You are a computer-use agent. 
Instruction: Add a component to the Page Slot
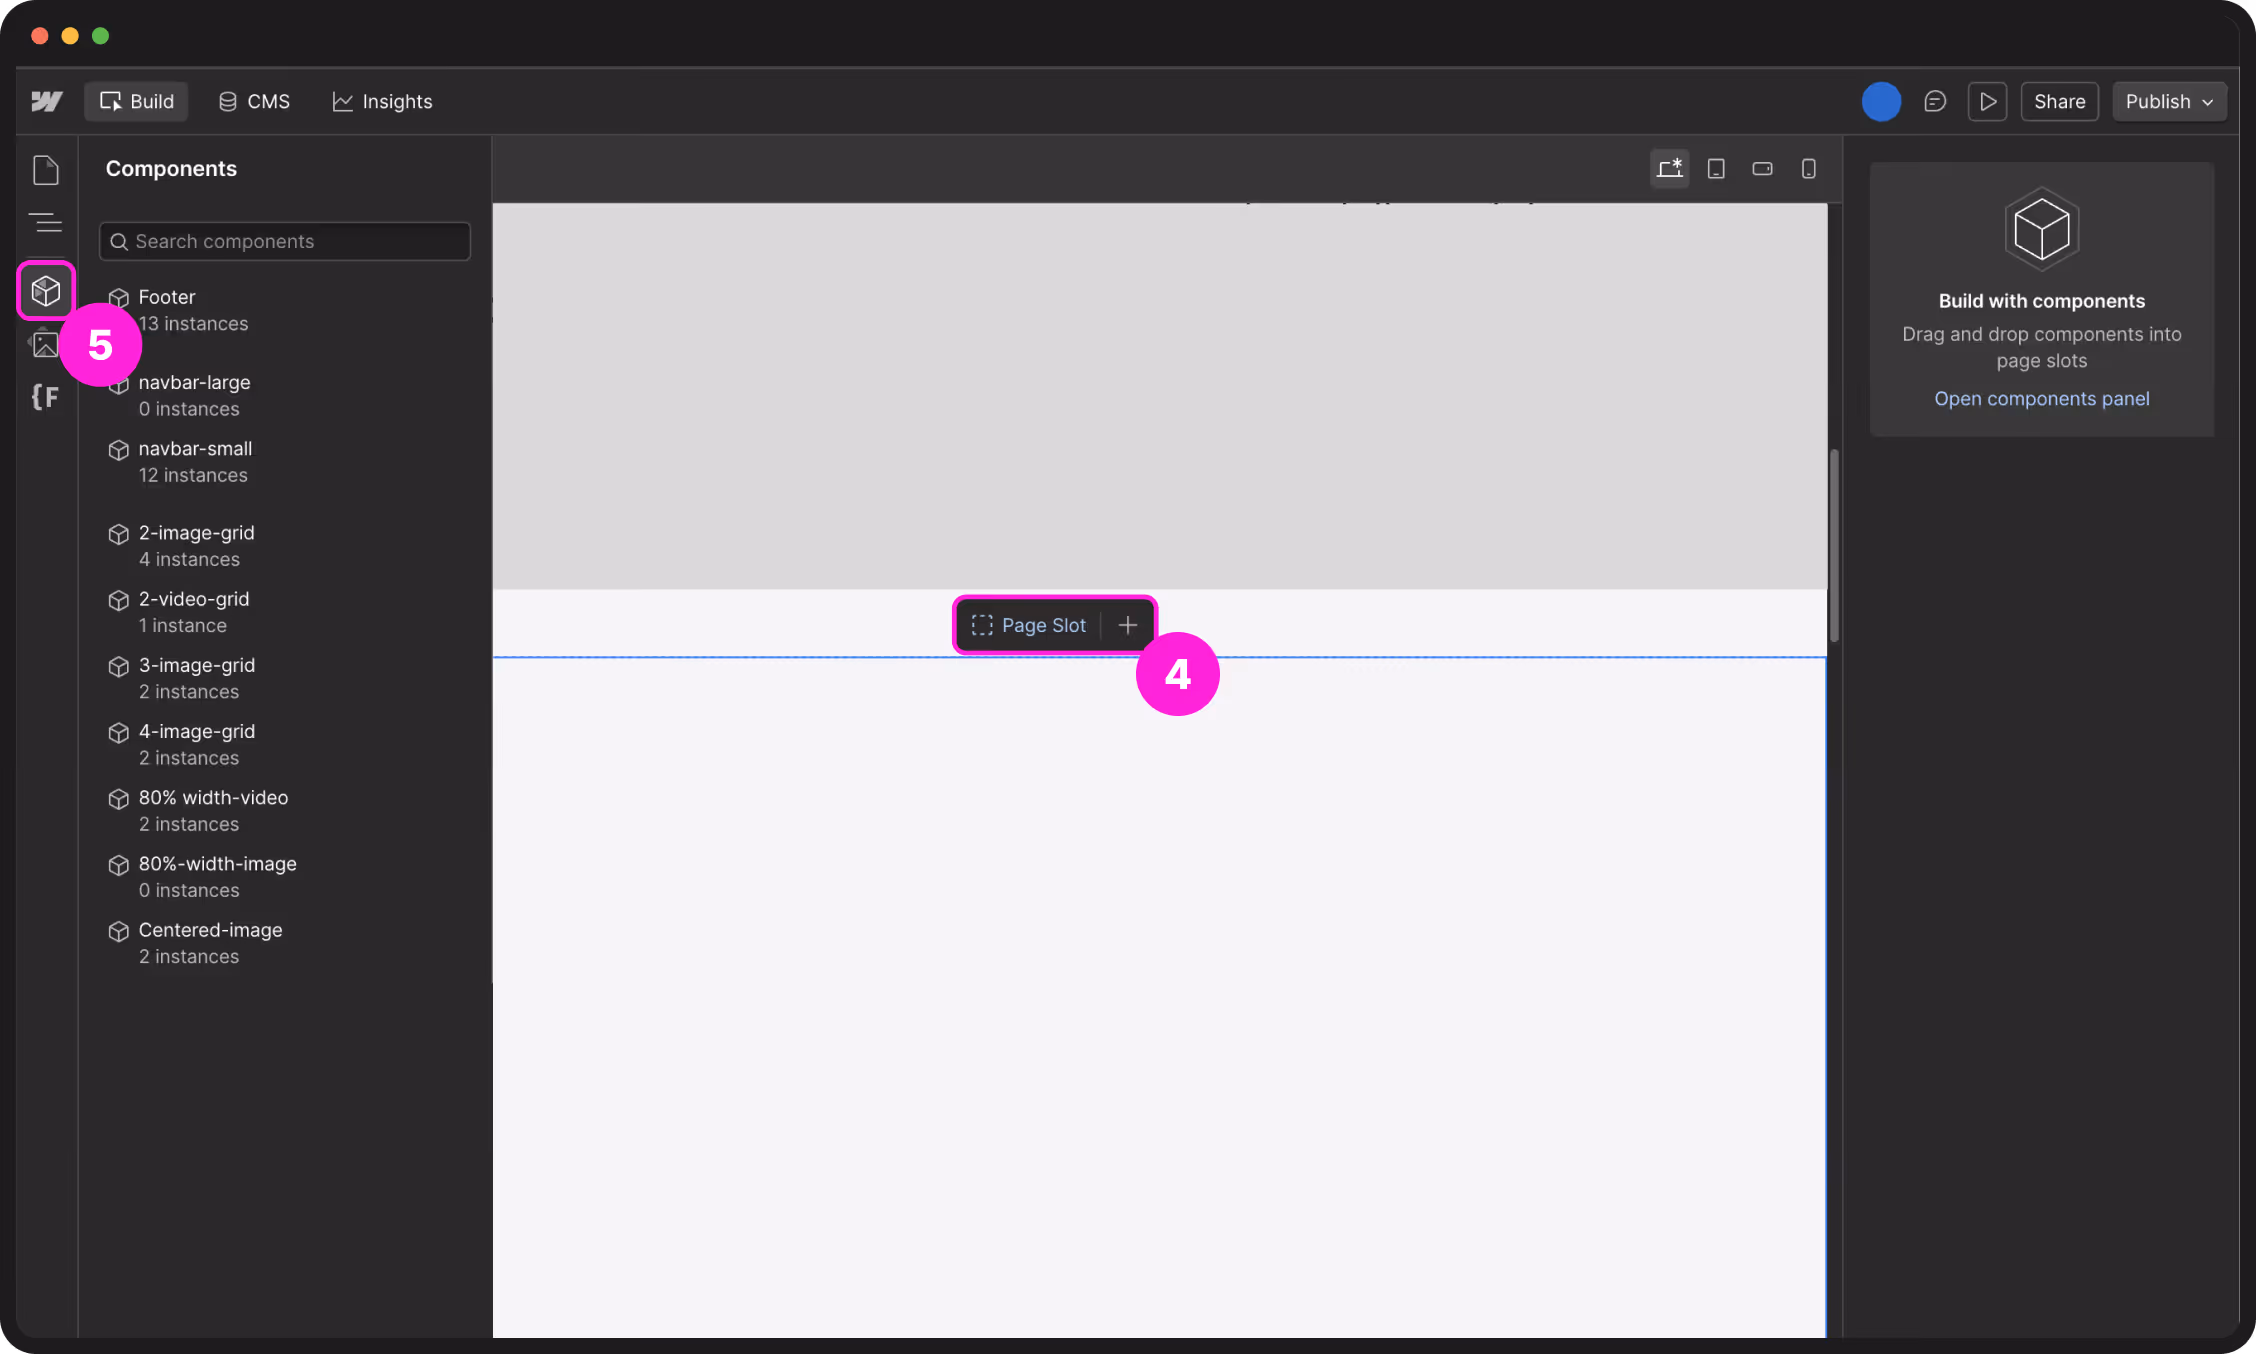coord(1128,624)
